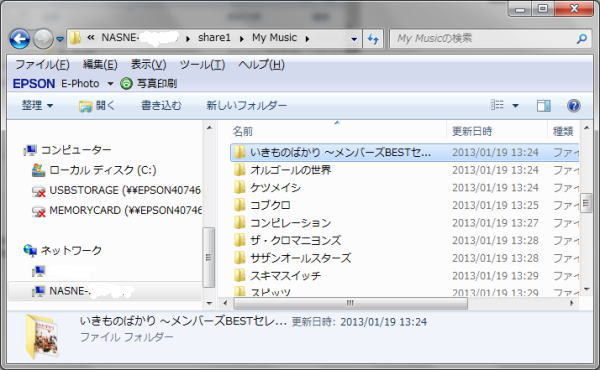Screen dimensions: 600x370
Task: Click folder icon of スキマスイッチ
Action: pyautogui.click(x=240, y=275)
